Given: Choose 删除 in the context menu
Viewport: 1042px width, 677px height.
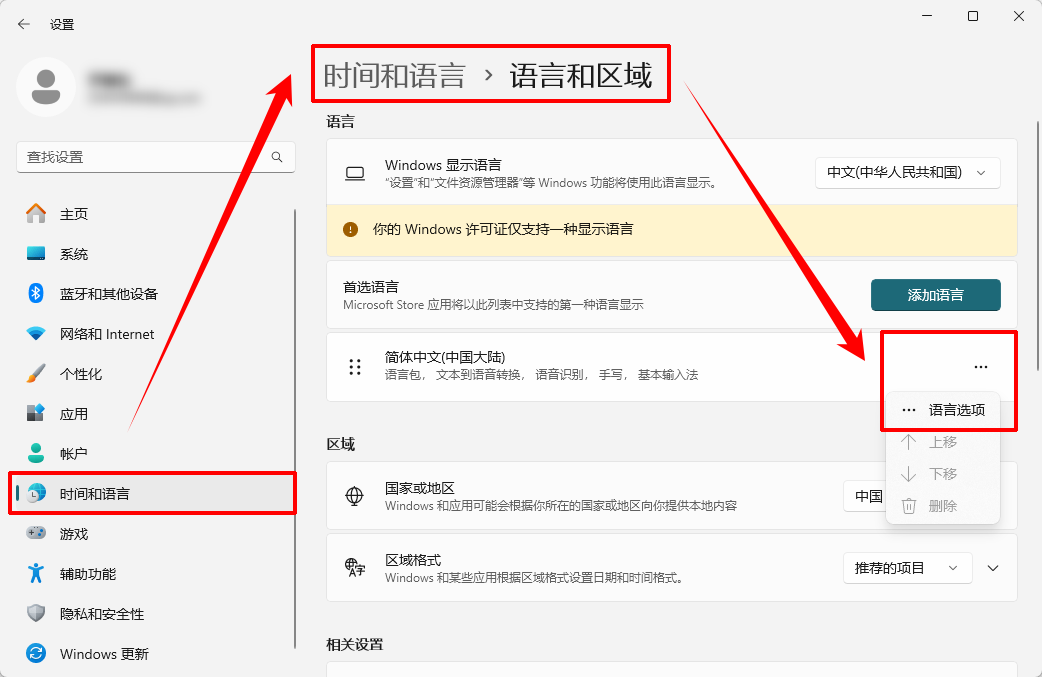Looking at the screenshot, I should pyautogui.click(x=943, y=506).
